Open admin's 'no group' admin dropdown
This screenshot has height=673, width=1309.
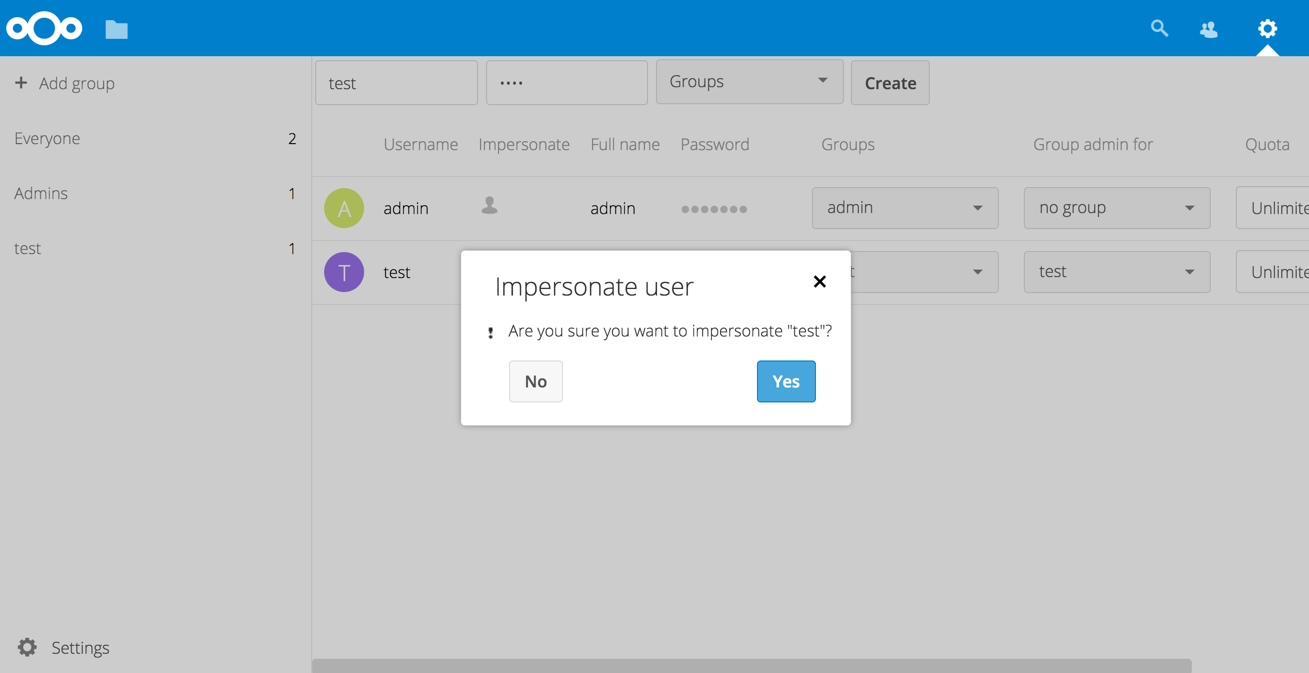tap(1116, 208)
